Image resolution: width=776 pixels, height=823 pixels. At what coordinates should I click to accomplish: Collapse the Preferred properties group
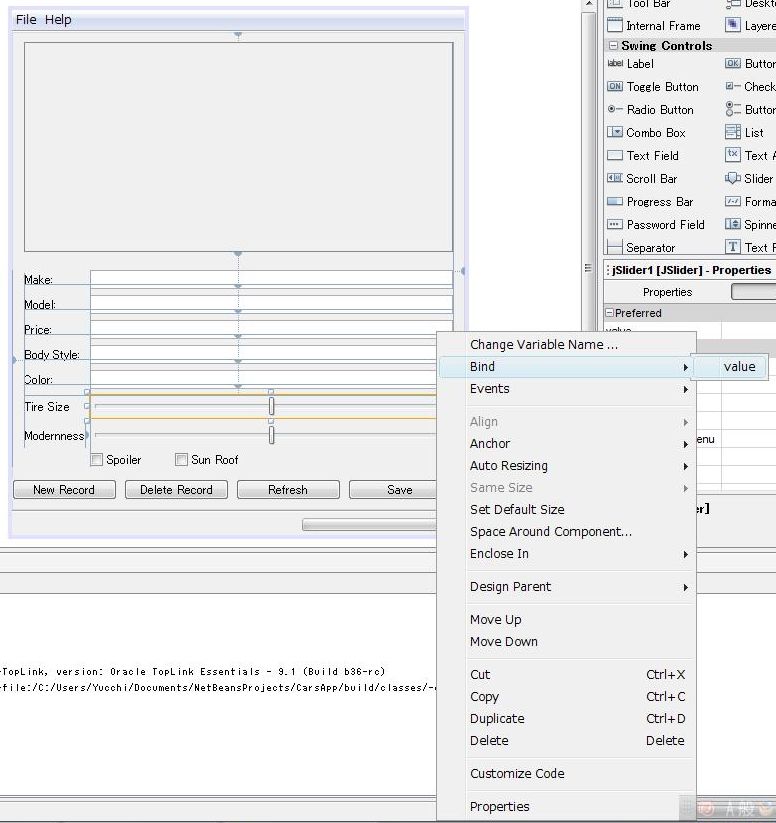click(610, 313)
